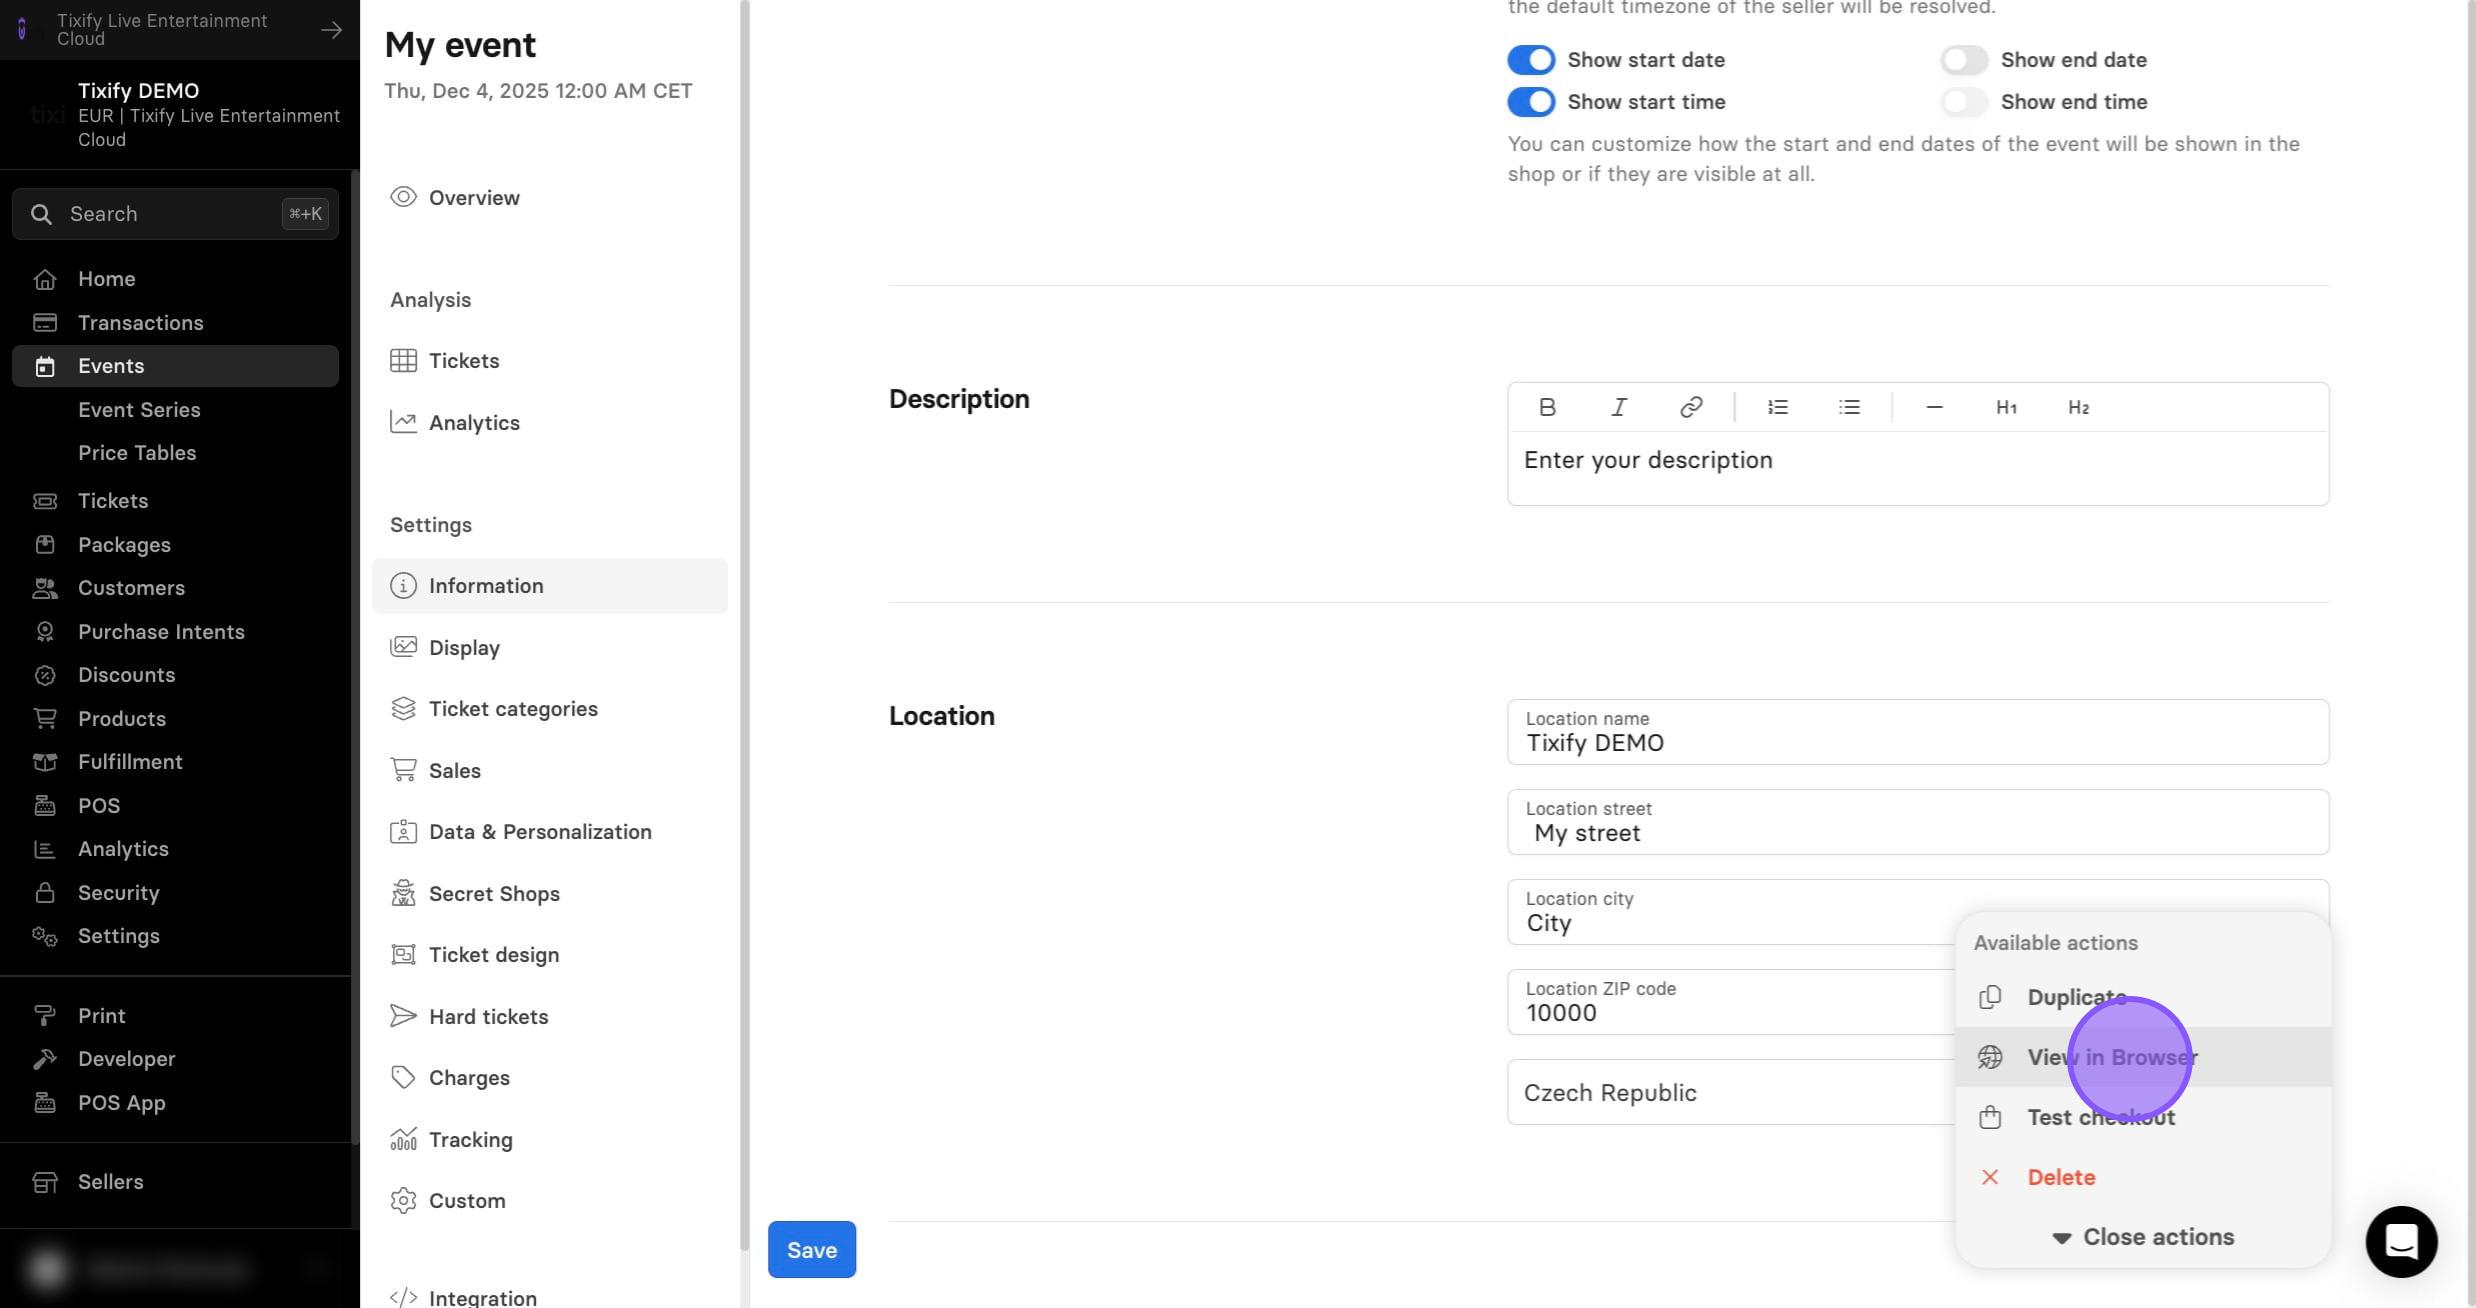Click the Location name field
Image resolution: width=2476 pixels, height=1308 pixels.
[x=1918, y=732]
